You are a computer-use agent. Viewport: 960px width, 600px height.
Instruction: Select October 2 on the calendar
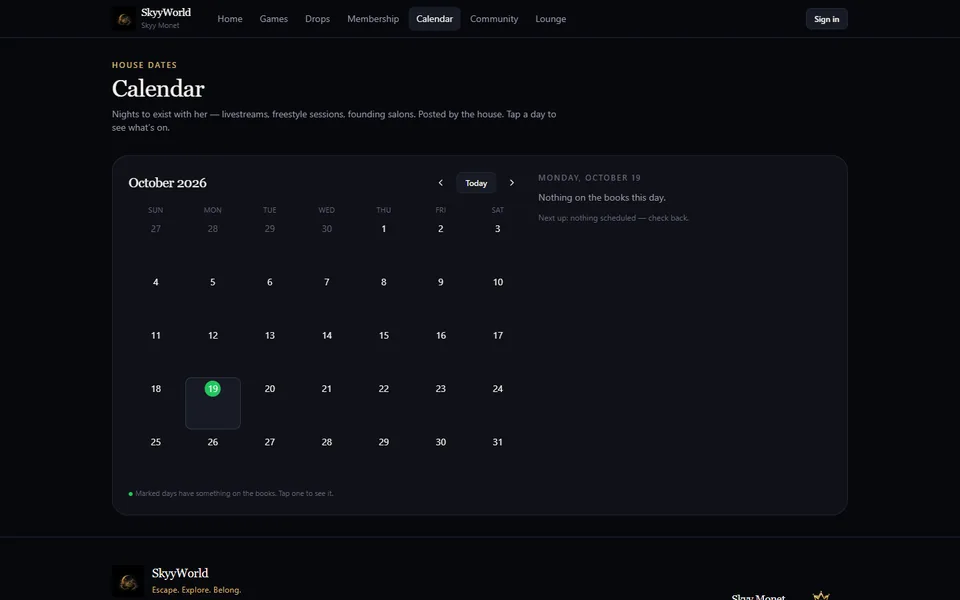pyautogui.click(x=441, y=243)
